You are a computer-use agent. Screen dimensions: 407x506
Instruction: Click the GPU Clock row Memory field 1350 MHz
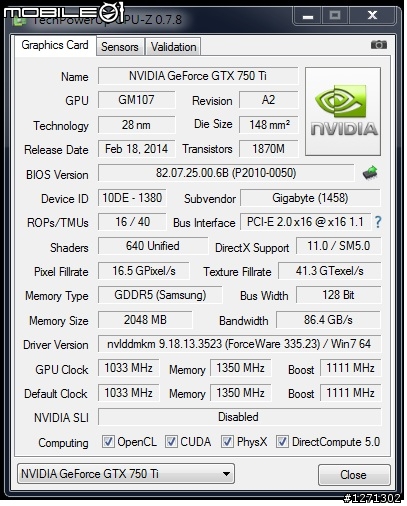[241, 368]
